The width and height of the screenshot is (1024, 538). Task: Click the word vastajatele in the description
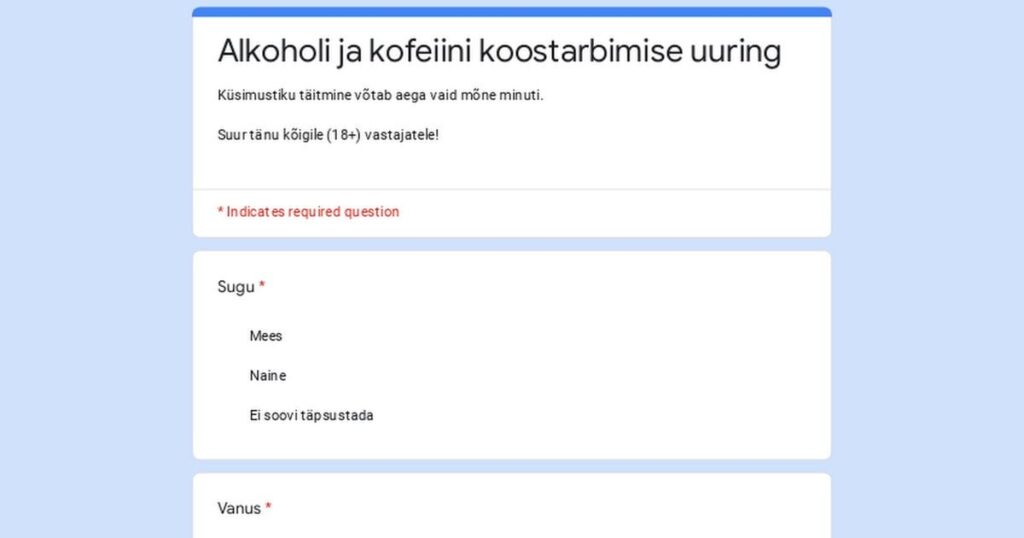pos(400,135)
